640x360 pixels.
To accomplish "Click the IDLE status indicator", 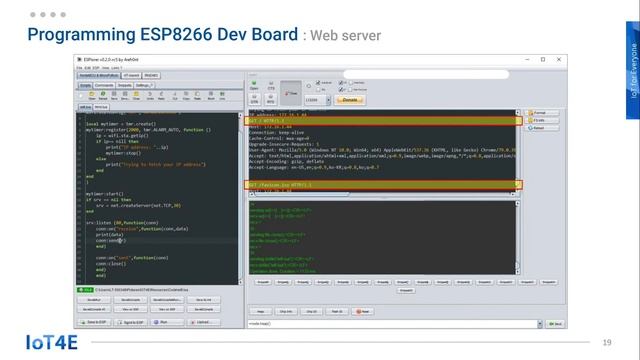I will point(85,290).
